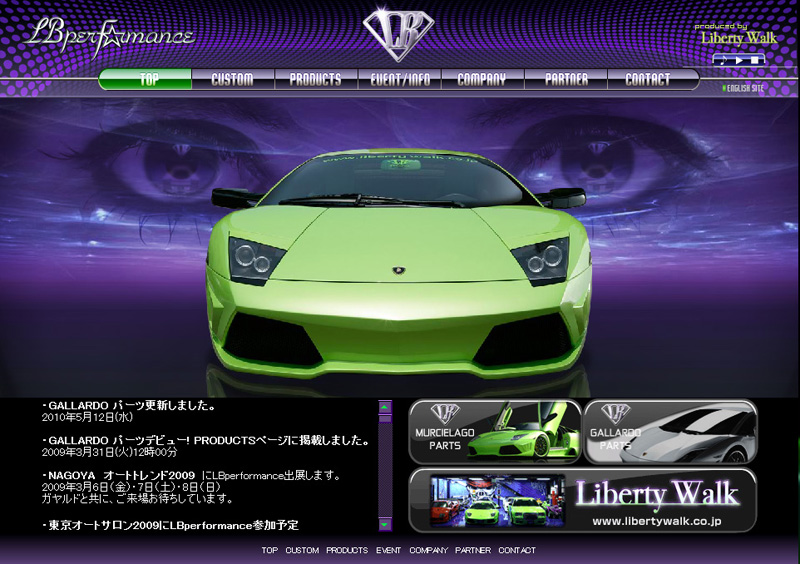The image size is (800, 564).
Task: Click the news scrollbar up arrow
Action: point(385,407)
